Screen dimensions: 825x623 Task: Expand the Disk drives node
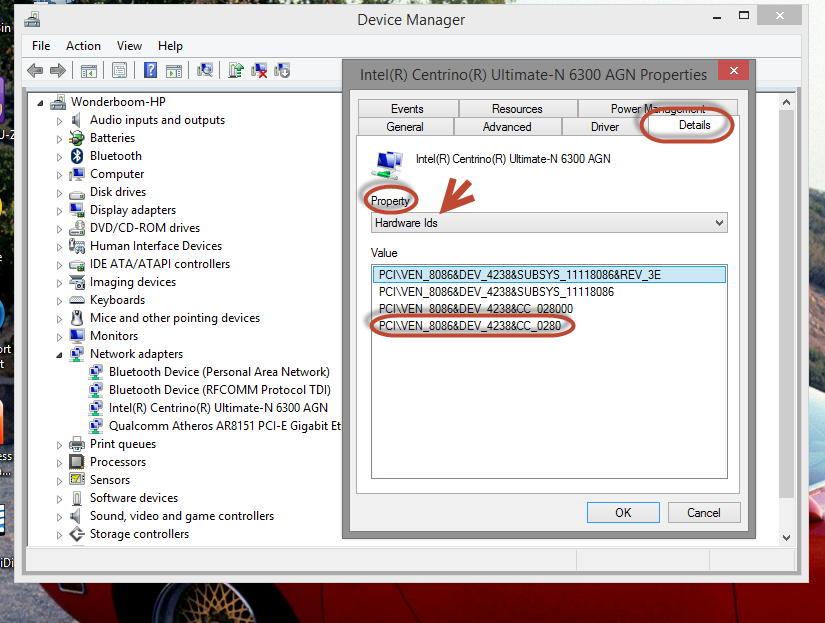click(x=59, y=193)
